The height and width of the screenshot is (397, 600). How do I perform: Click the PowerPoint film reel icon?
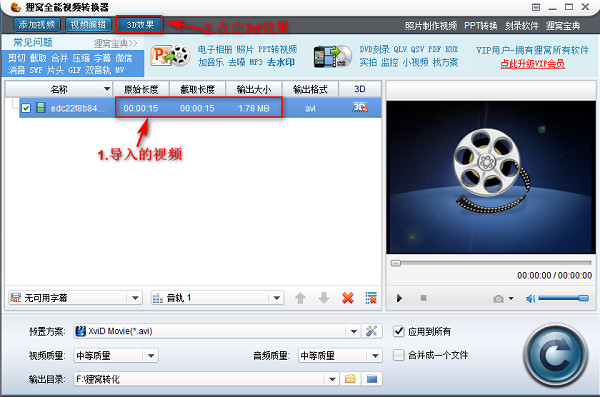171,56
